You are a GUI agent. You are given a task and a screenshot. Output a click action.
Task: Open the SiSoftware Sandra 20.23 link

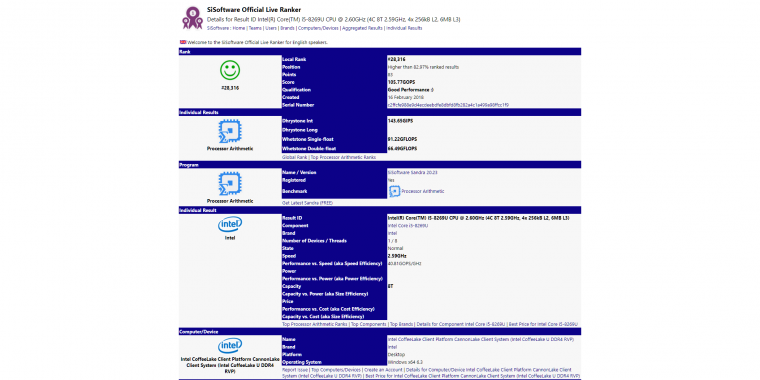(413, 172)
